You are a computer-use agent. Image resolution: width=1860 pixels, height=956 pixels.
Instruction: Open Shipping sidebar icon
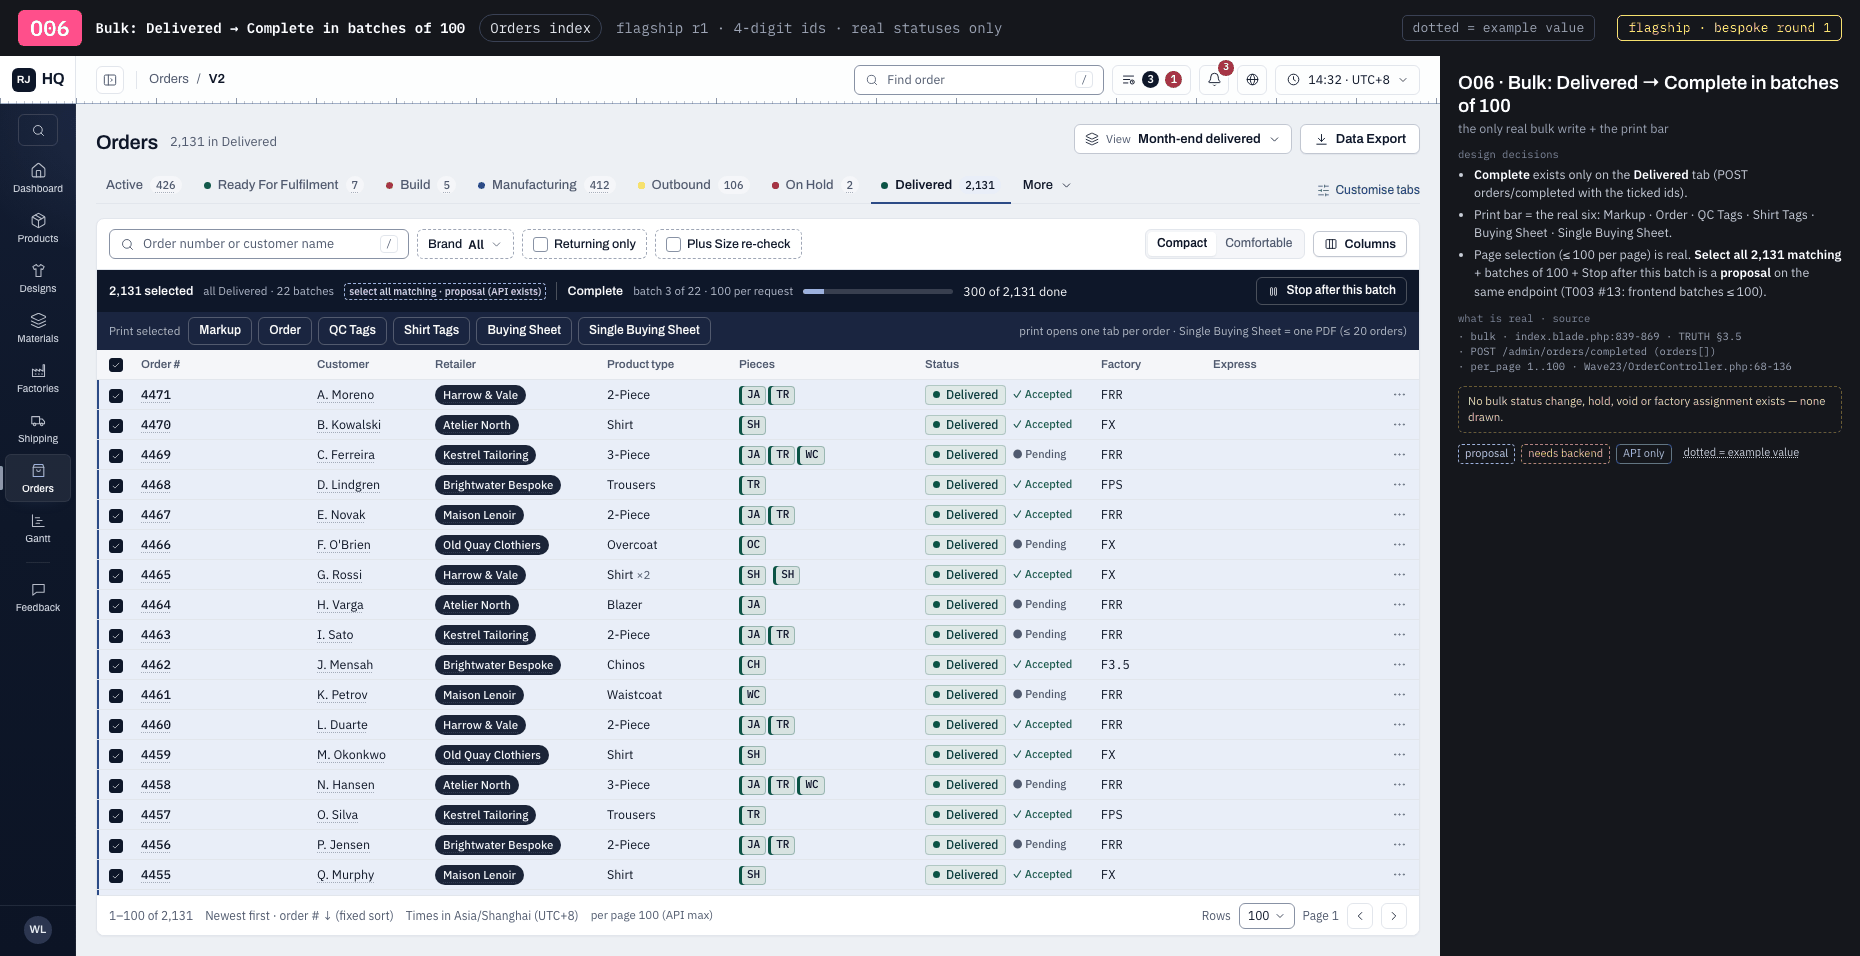pyautogui.click(x=38, y=428)
